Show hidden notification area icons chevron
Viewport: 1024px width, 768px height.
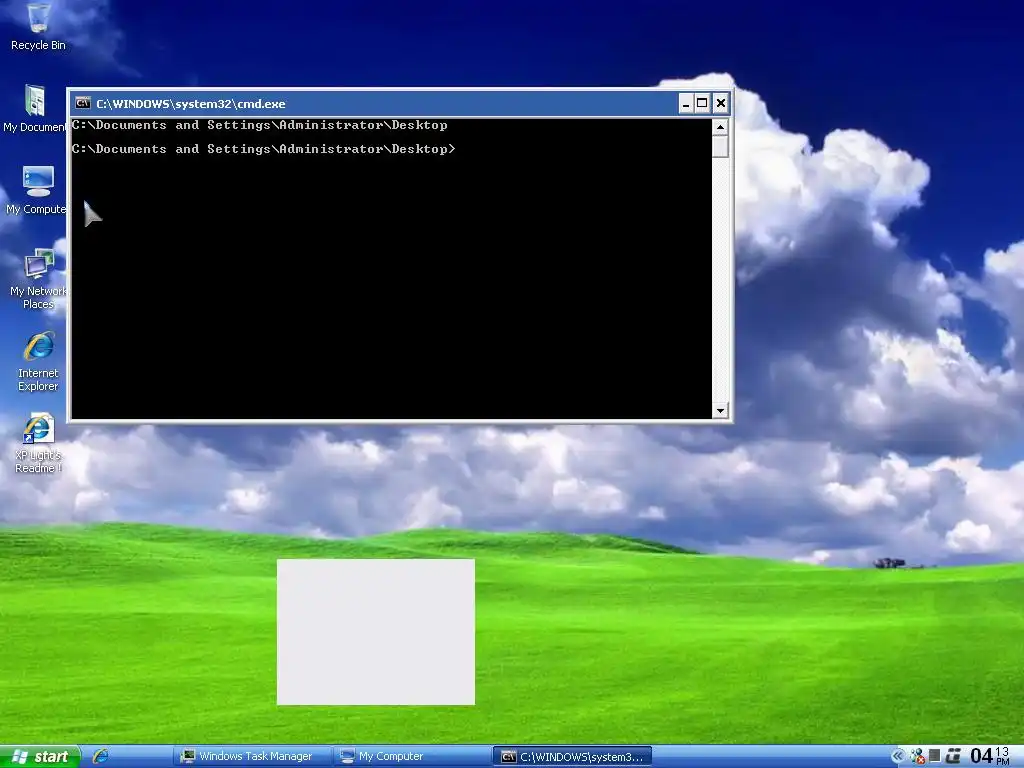tap(898, 756)
